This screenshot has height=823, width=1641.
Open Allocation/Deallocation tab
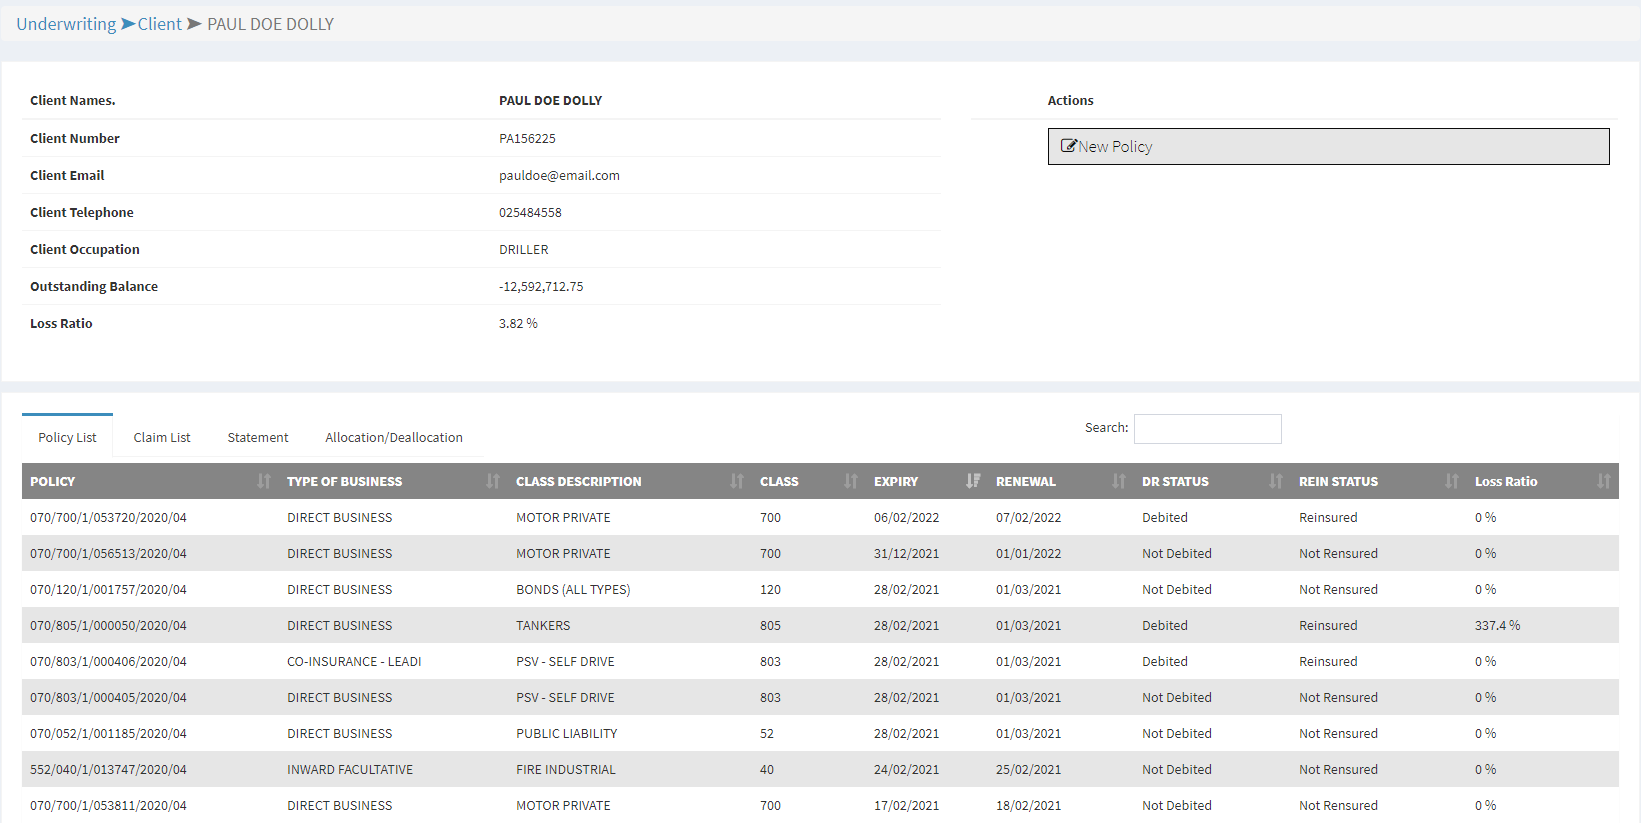394,437
